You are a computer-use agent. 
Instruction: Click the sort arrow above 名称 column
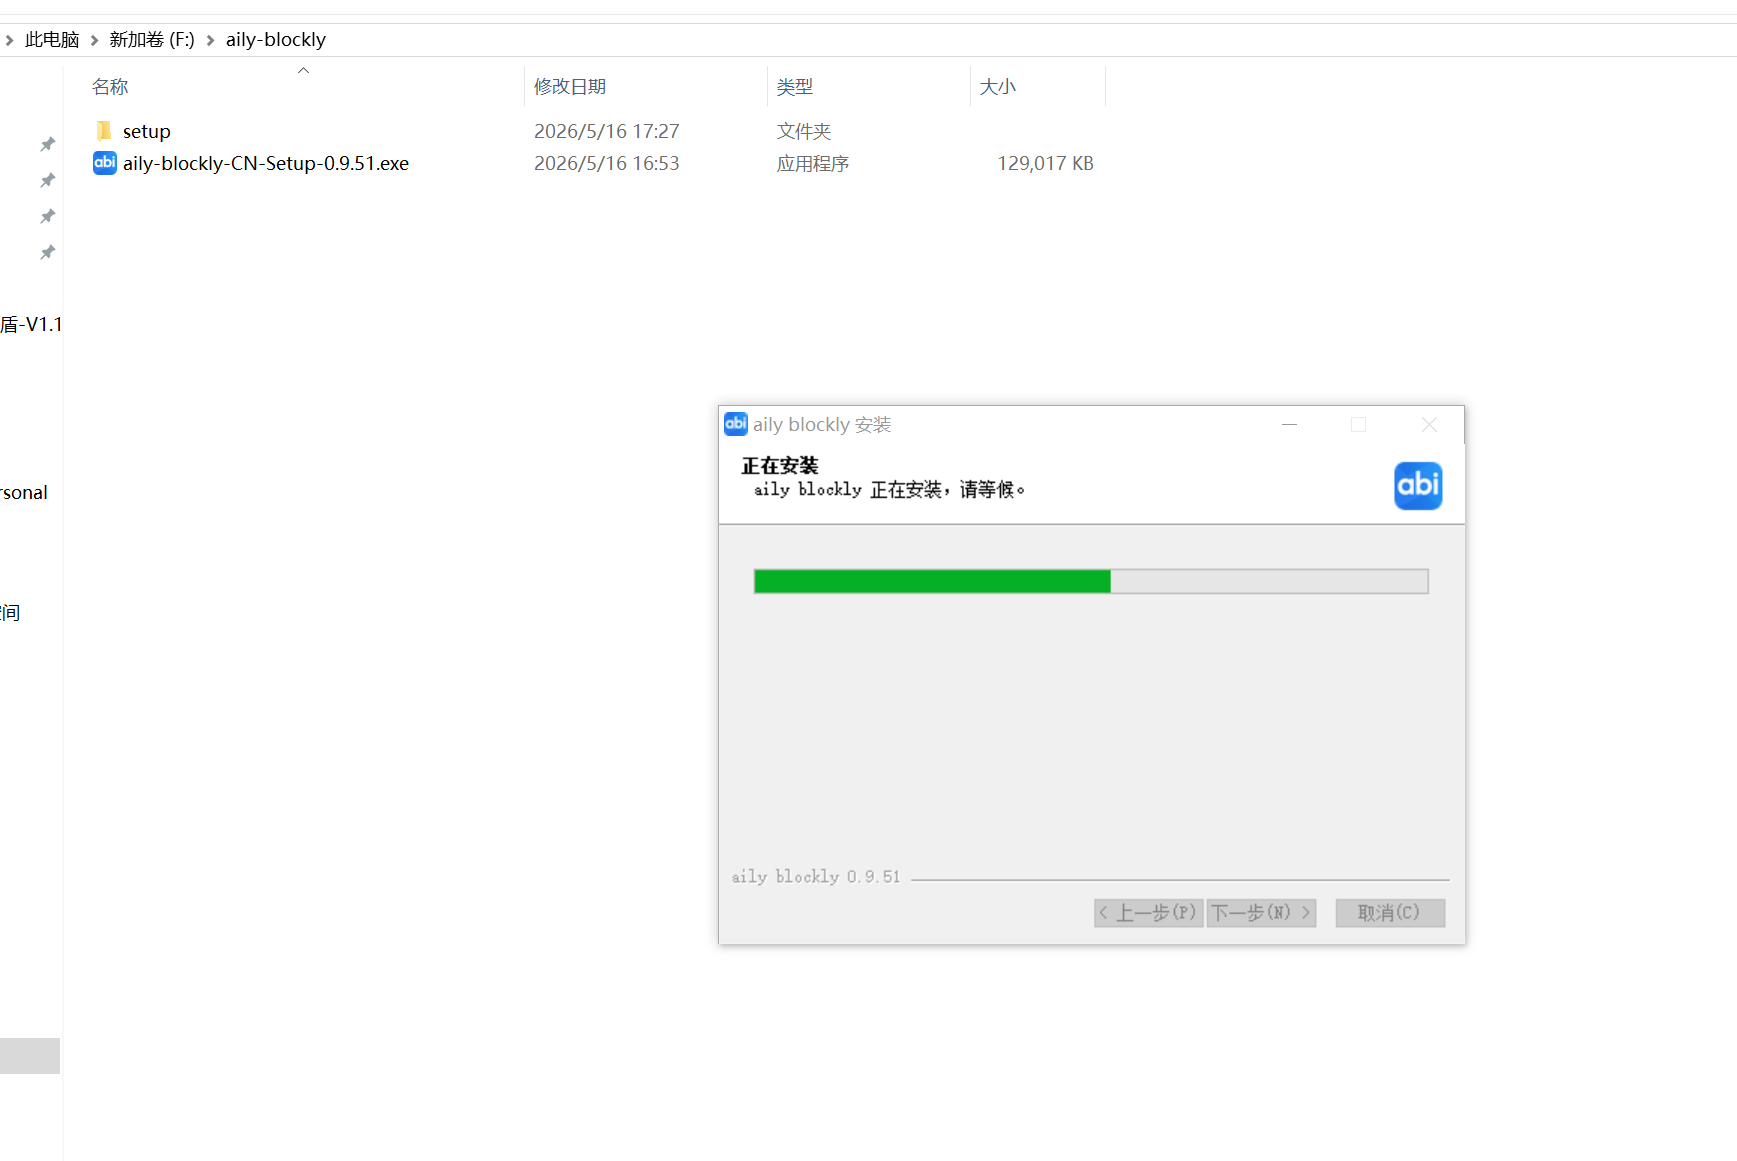click(x=304, y=70)
